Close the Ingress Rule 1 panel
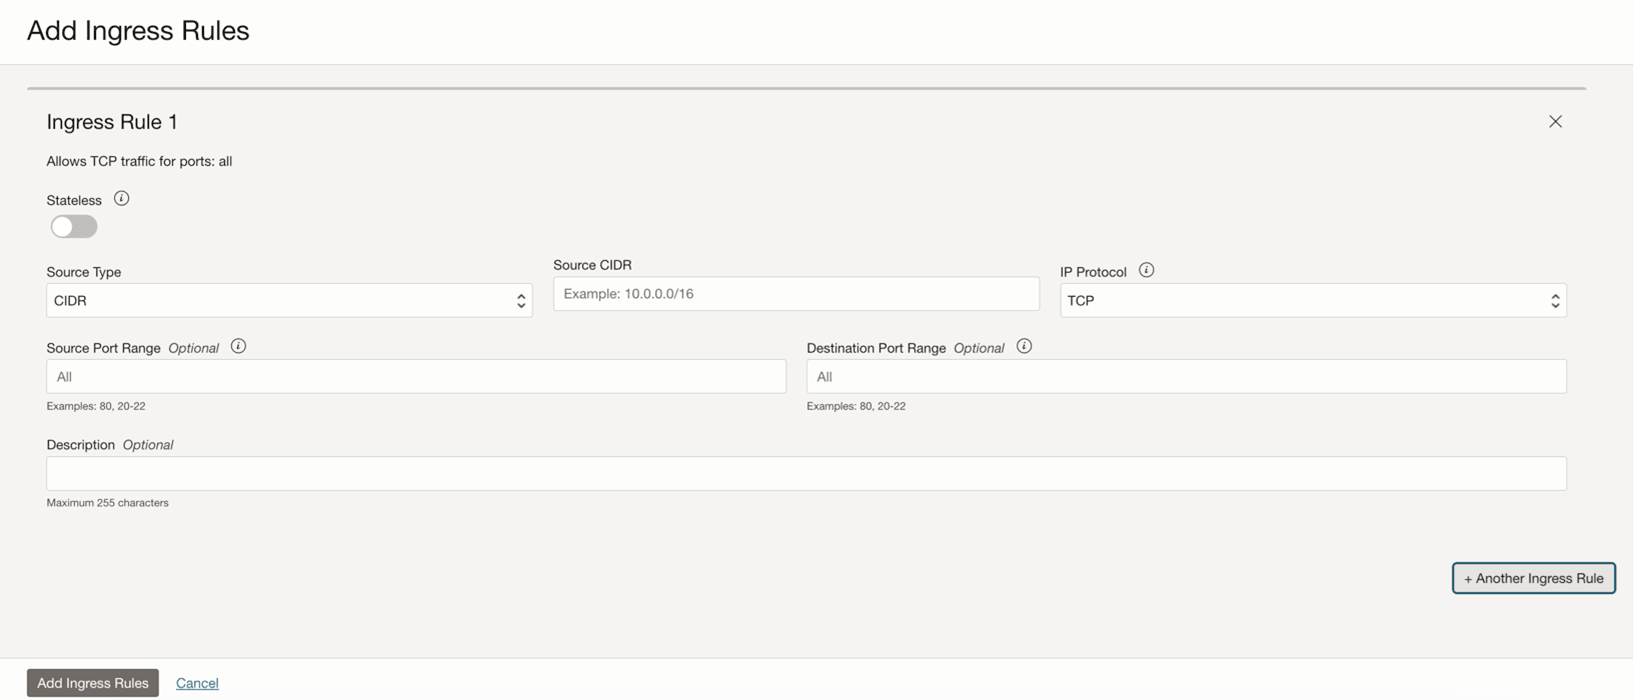Screen dimensions: 1633x700 click(1555, 121)
